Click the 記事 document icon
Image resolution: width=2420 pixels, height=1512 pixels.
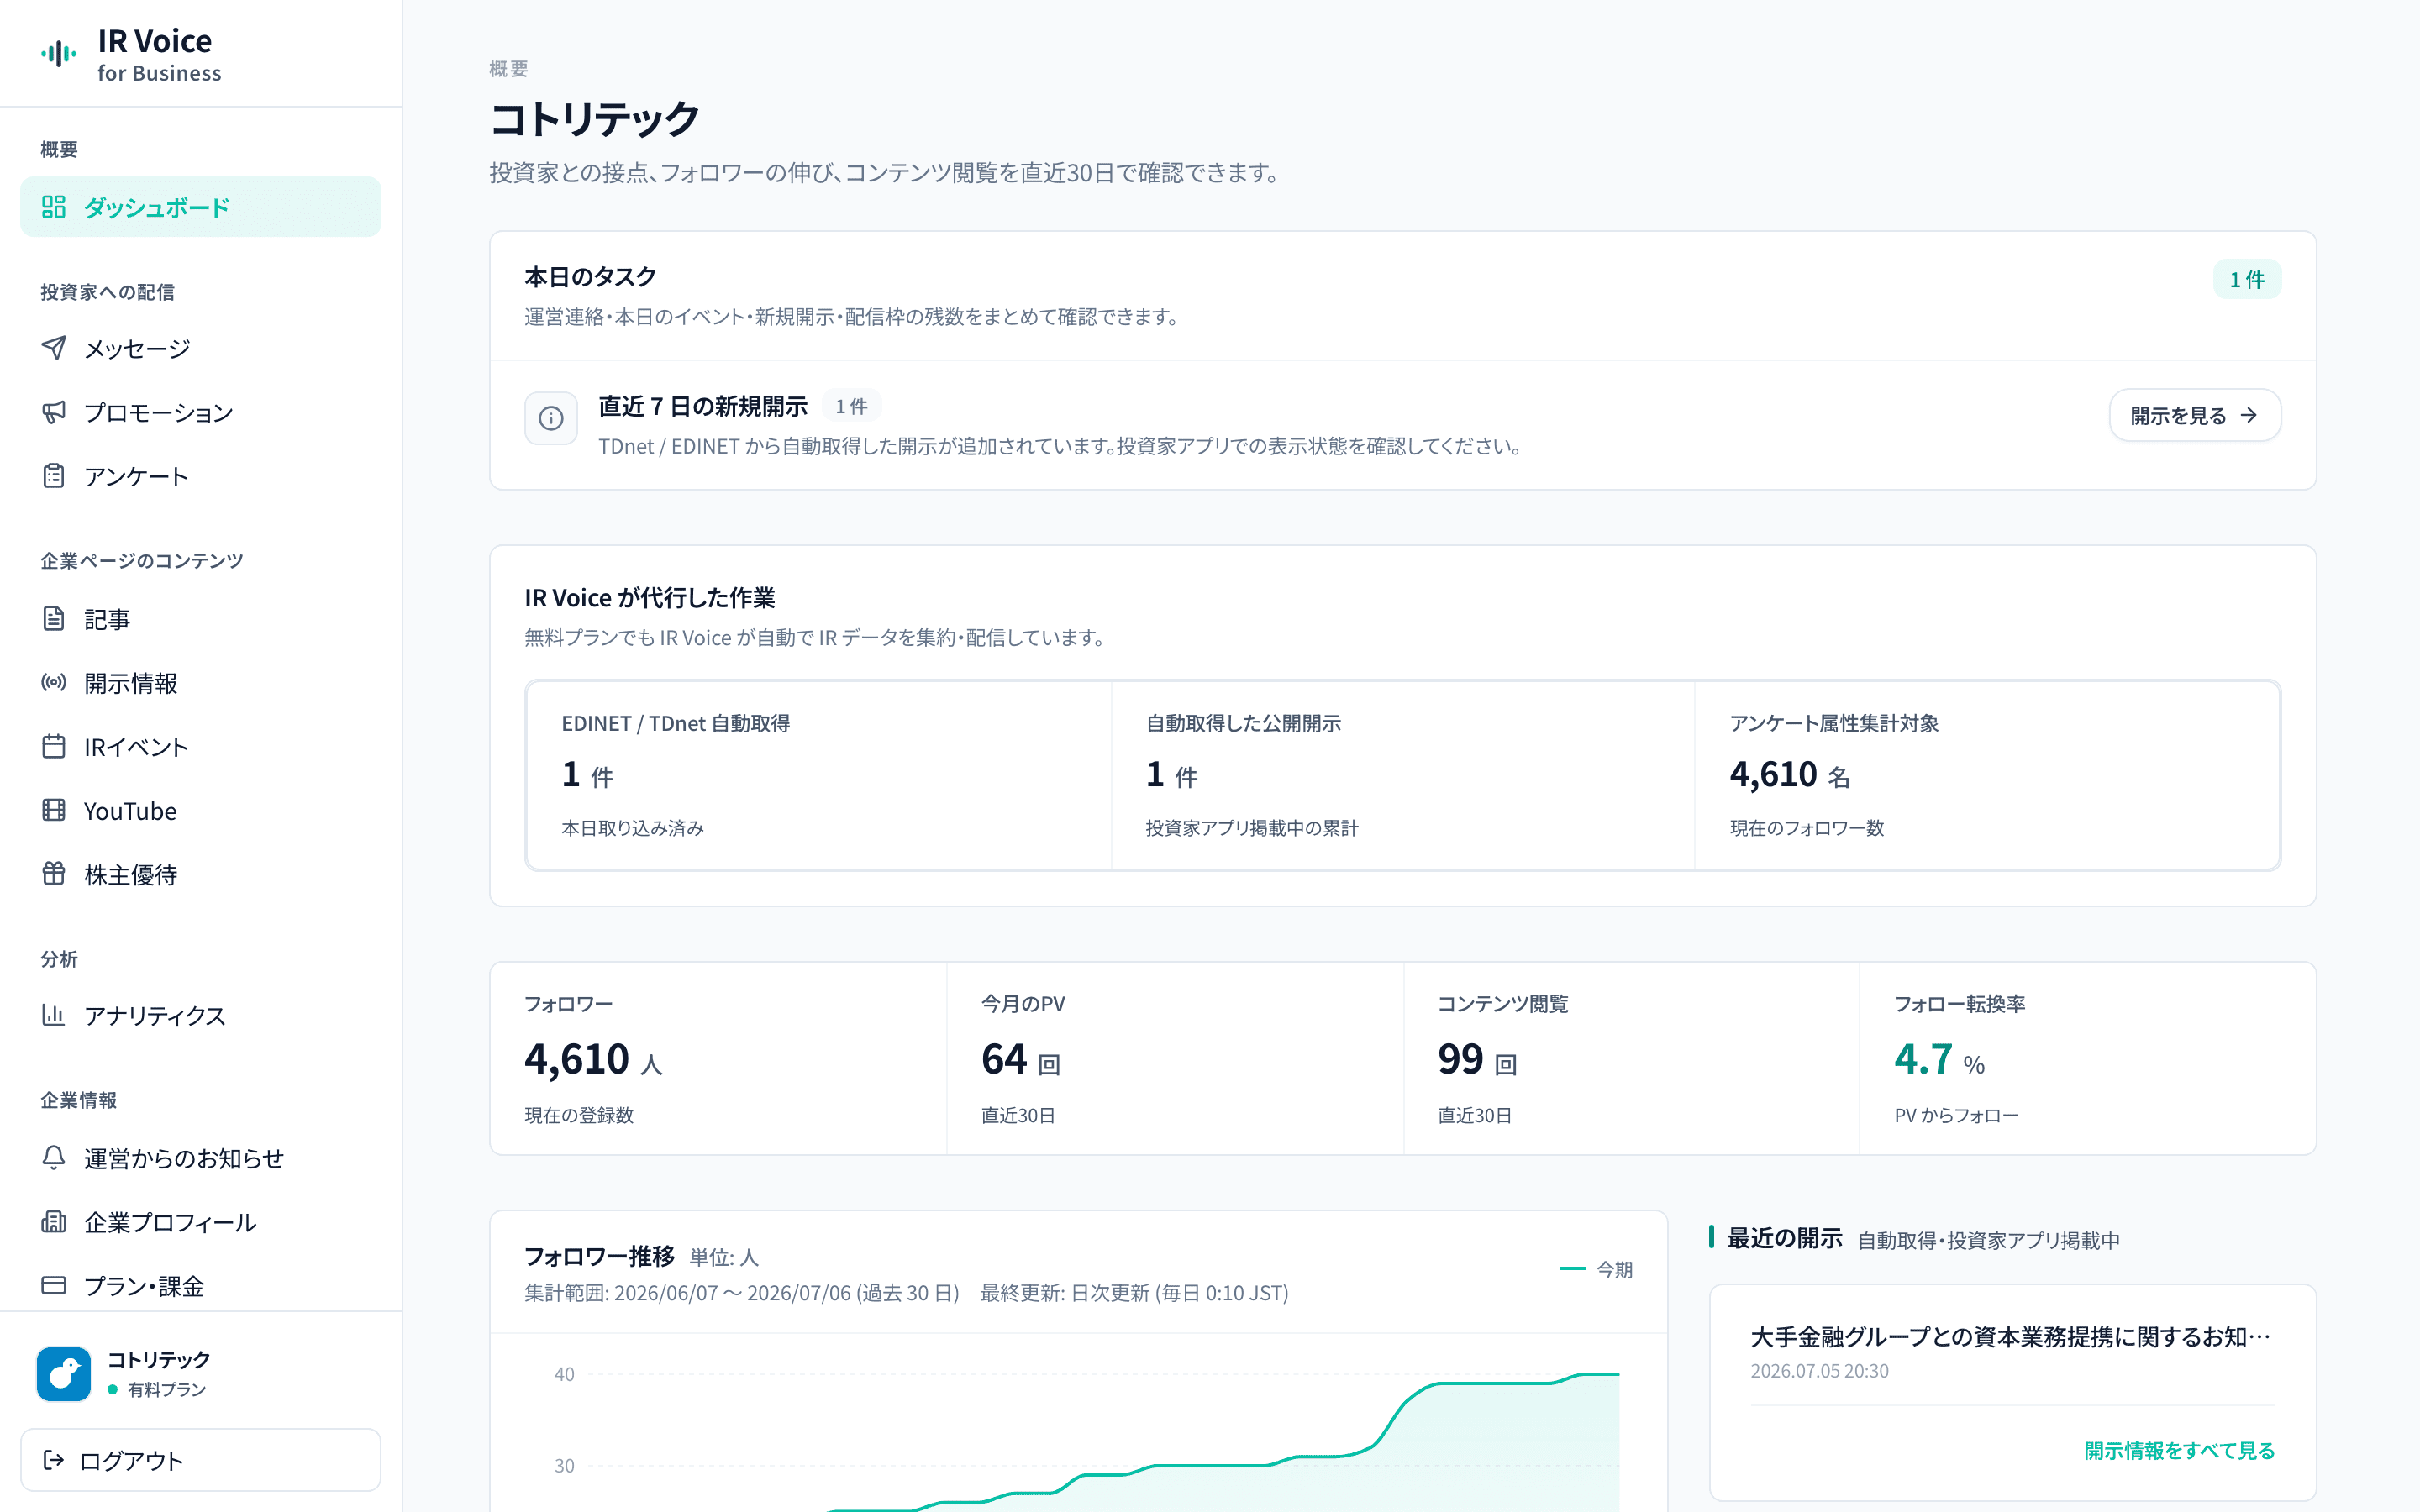pyautogui.click(x=54, y=619)
